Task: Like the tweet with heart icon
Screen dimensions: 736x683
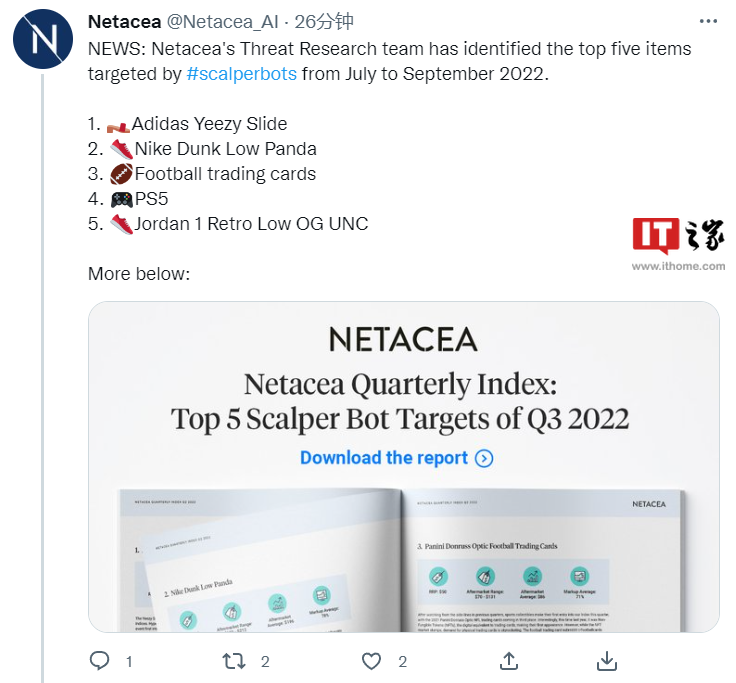Action: (x=371, y=661)
